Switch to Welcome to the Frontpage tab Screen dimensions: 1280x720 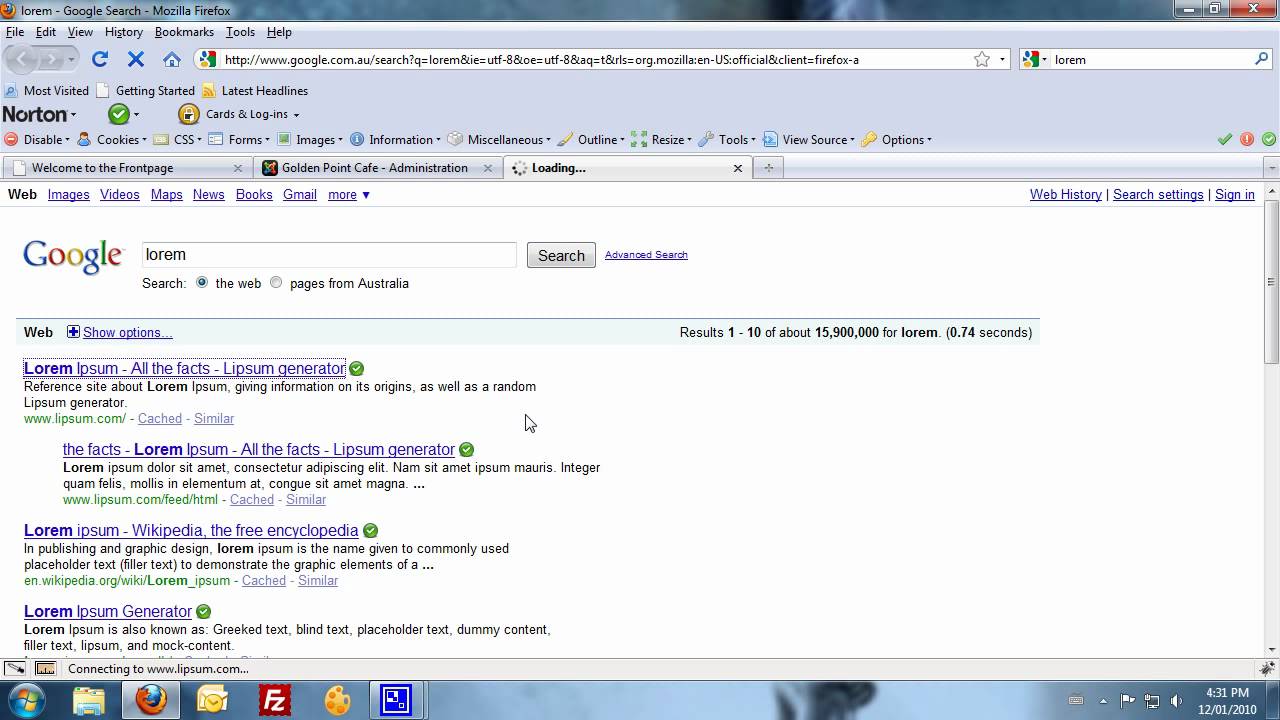tap(126, 168)
